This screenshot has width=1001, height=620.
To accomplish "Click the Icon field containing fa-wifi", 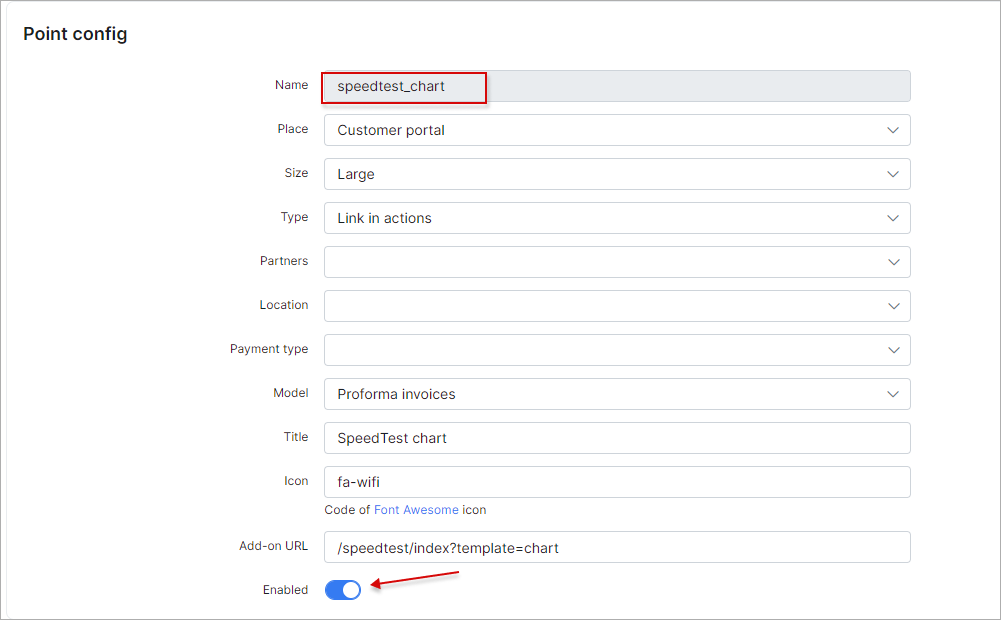I will [x=617, y=483].
